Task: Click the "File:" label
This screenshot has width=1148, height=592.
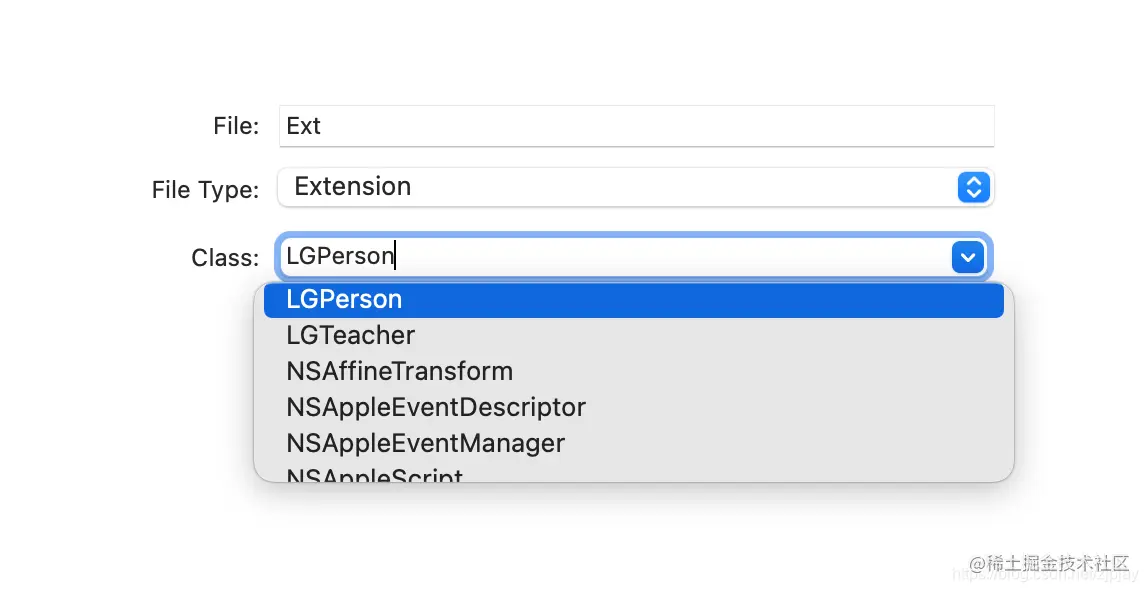Action: (x=236, y=126)
